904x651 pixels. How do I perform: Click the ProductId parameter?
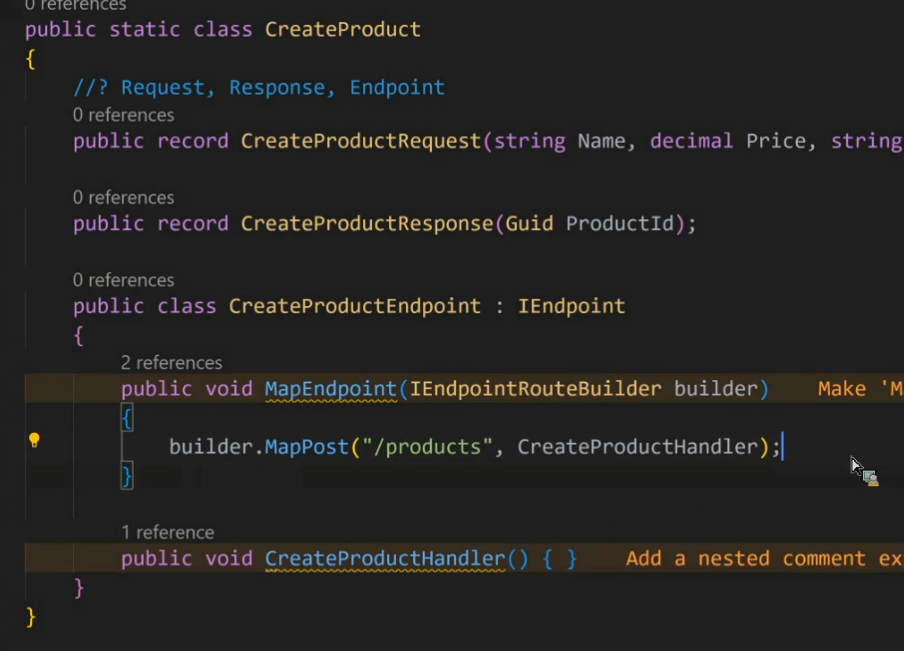[x=620, y=224]
